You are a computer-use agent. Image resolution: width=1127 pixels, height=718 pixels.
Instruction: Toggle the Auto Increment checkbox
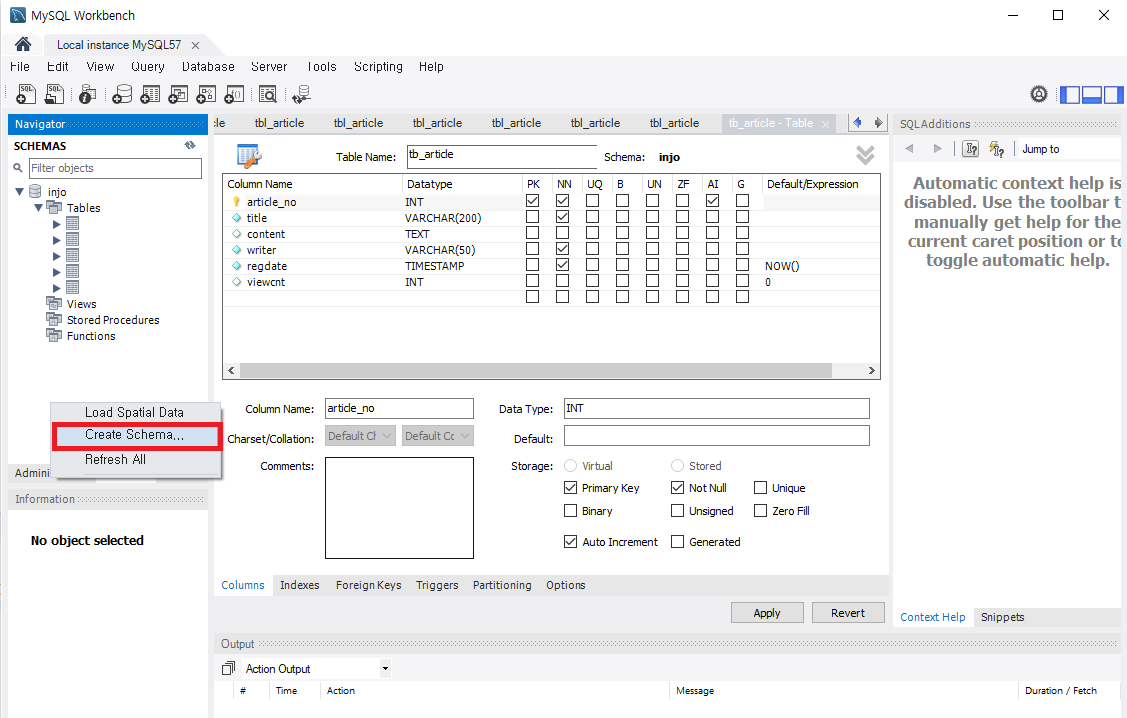pos(571,542)
